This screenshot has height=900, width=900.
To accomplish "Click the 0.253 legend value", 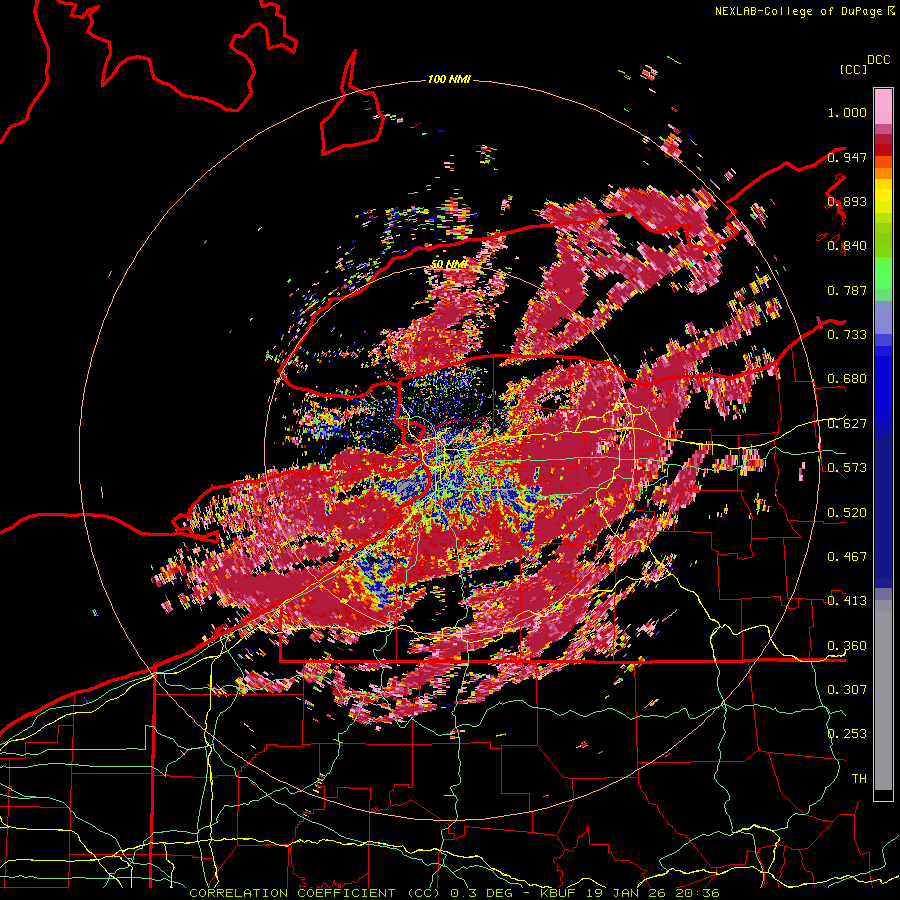I will click(847, 734).
